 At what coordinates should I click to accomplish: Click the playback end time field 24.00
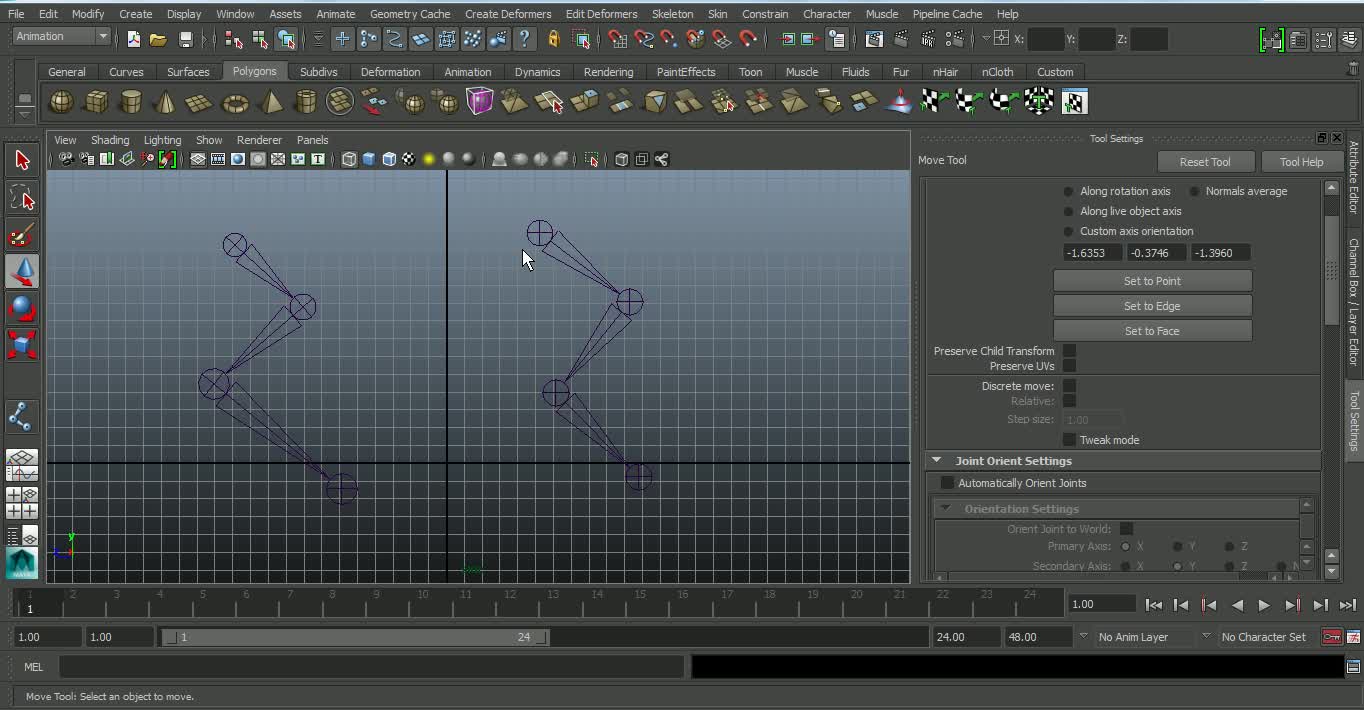[x=966, y=637]
